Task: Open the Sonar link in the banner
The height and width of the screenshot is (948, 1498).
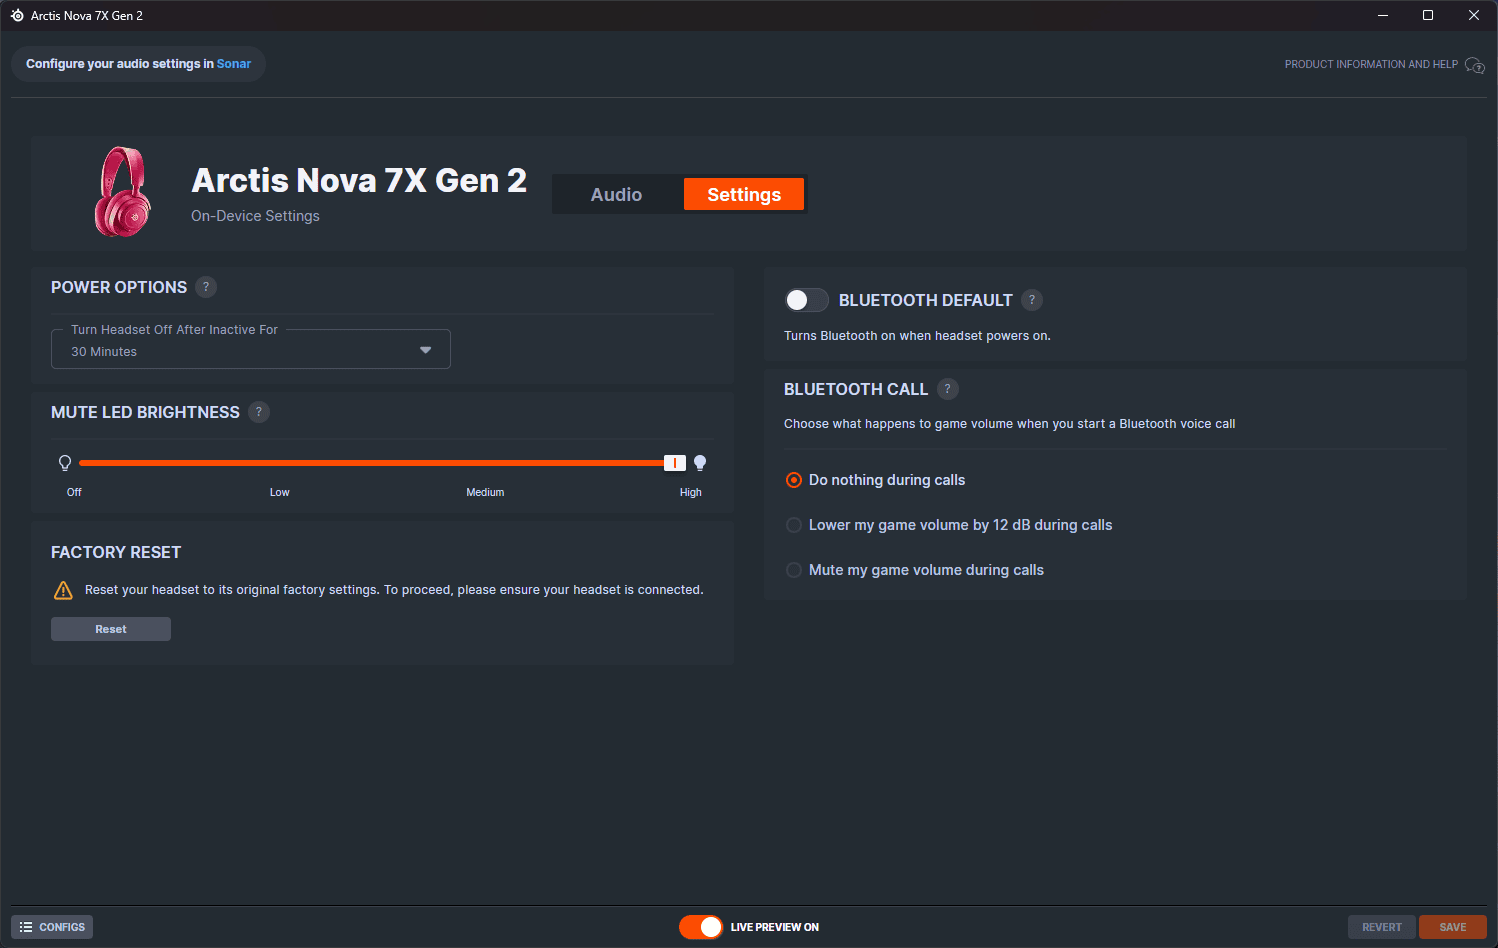Action: [234, 64]
